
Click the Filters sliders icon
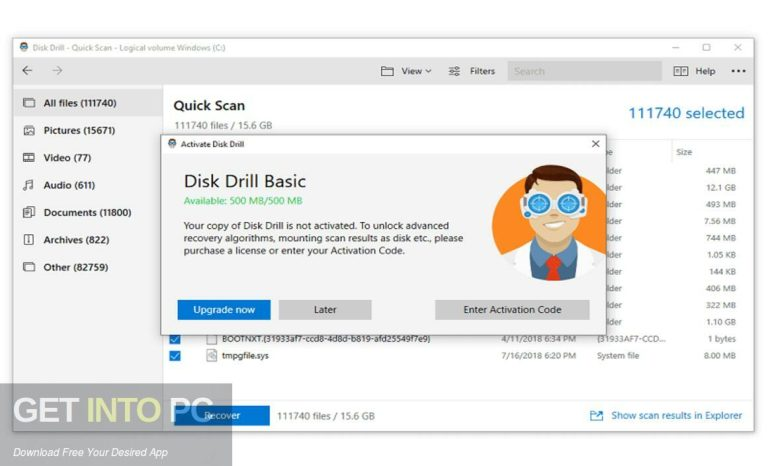(454, 71)
